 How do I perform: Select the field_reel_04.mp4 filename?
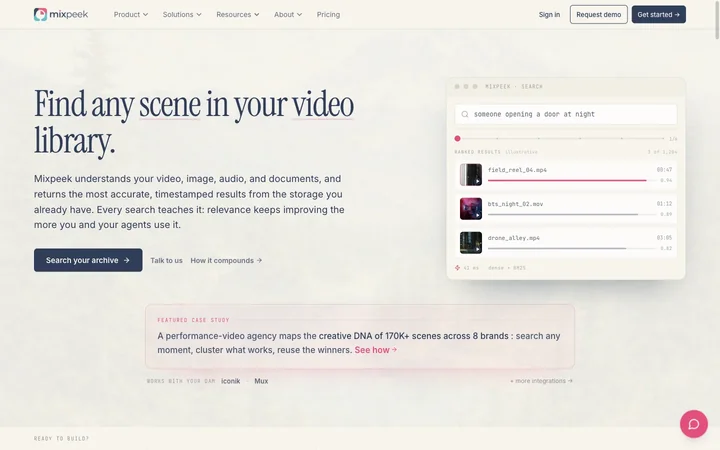click(517, 170)
